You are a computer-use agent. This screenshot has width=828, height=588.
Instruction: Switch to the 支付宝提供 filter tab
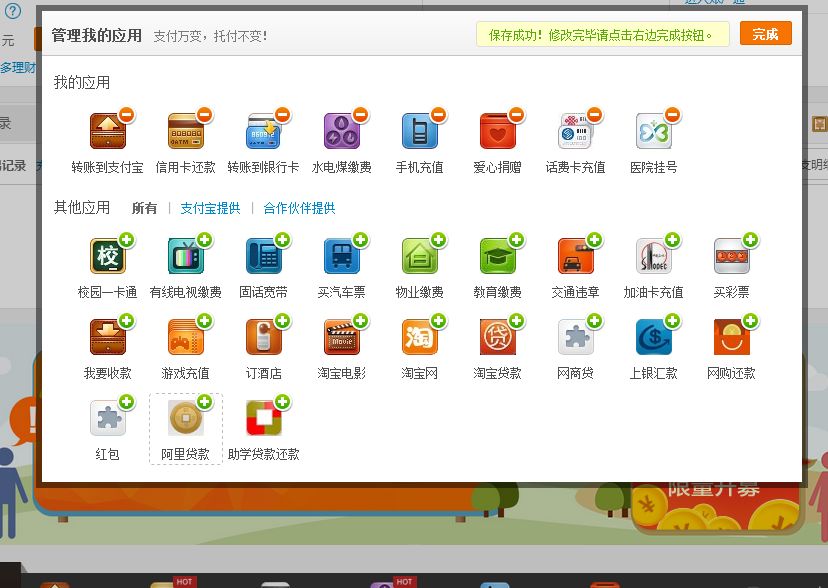(210, 208)
